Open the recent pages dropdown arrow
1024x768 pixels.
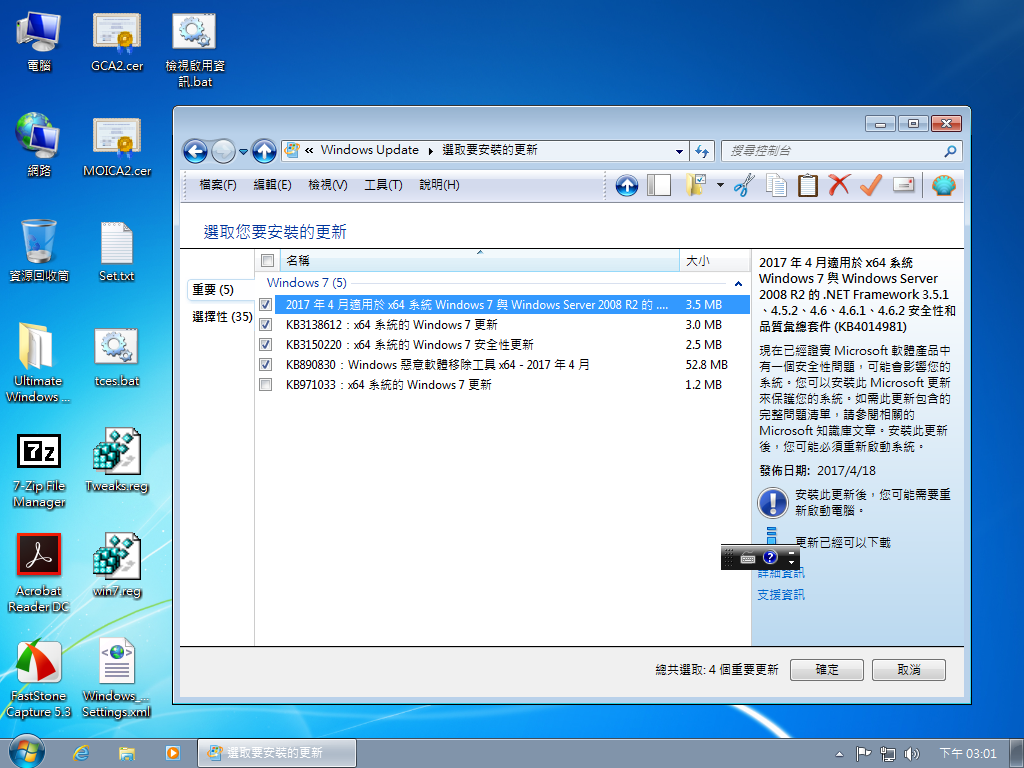[244, 152]
